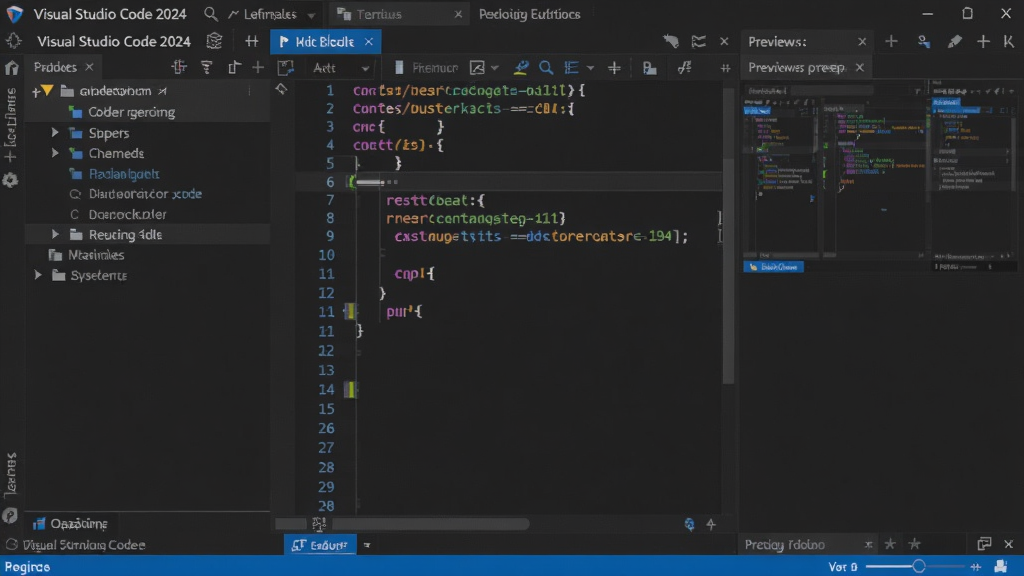Expand the Reucing fdle folder
The height and width of the screenshot is (576, 1024).
(x=56, y=234)
